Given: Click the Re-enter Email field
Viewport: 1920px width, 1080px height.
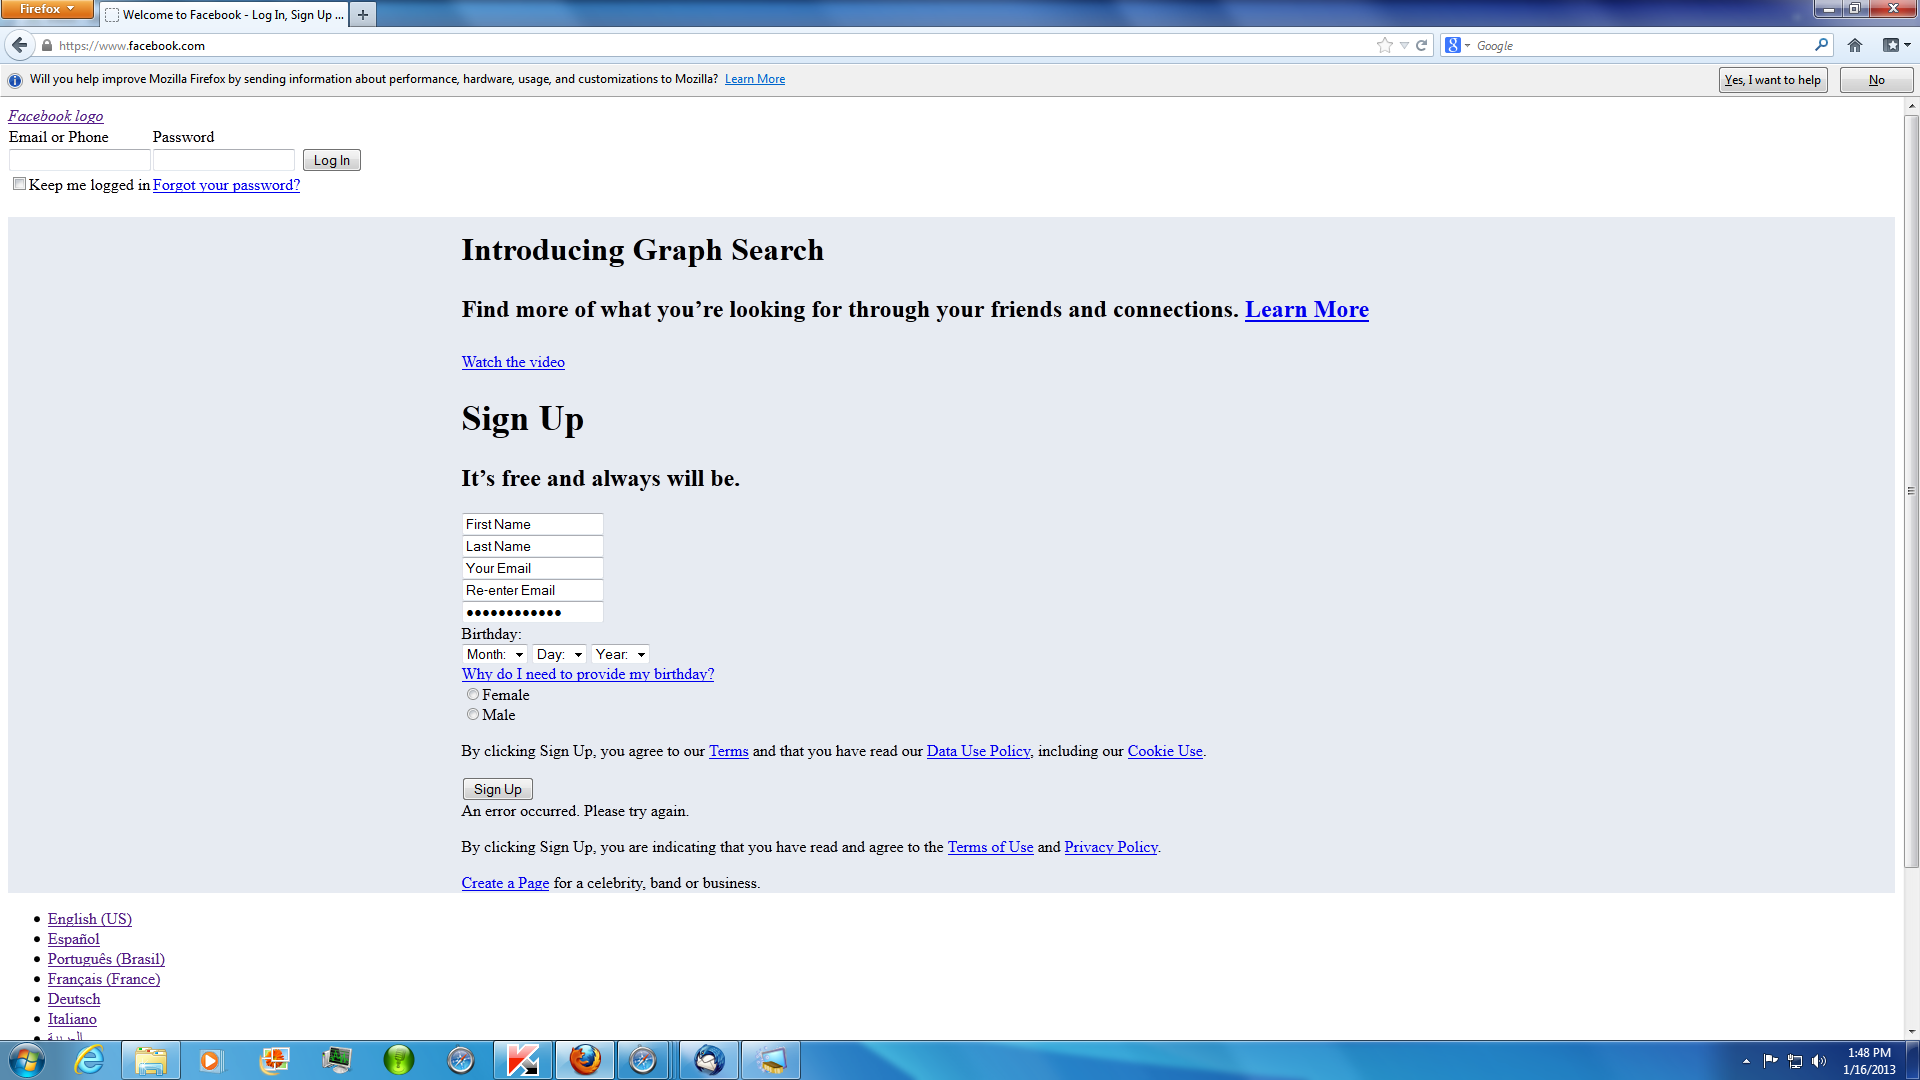Looking at the screenshot, I should (532, 590).
